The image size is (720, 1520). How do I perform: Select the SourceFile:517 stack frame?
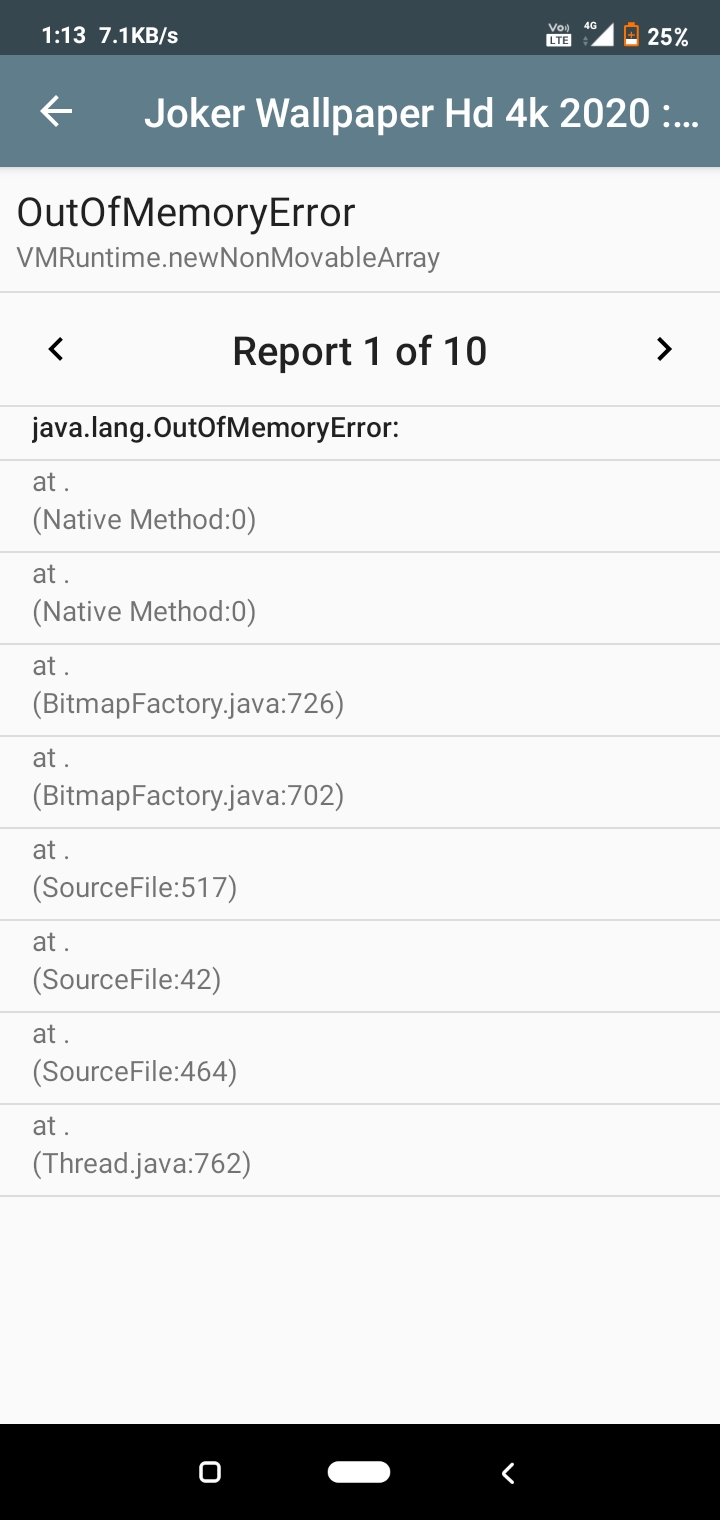(x=135, y=874)
